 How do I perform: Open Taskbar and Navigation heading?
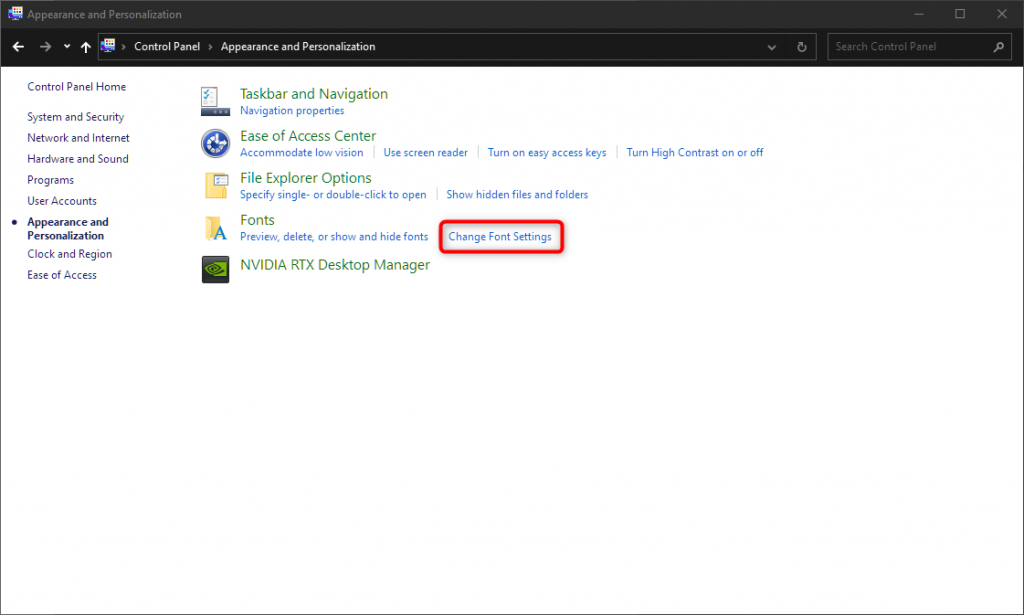tap(313, 94)
